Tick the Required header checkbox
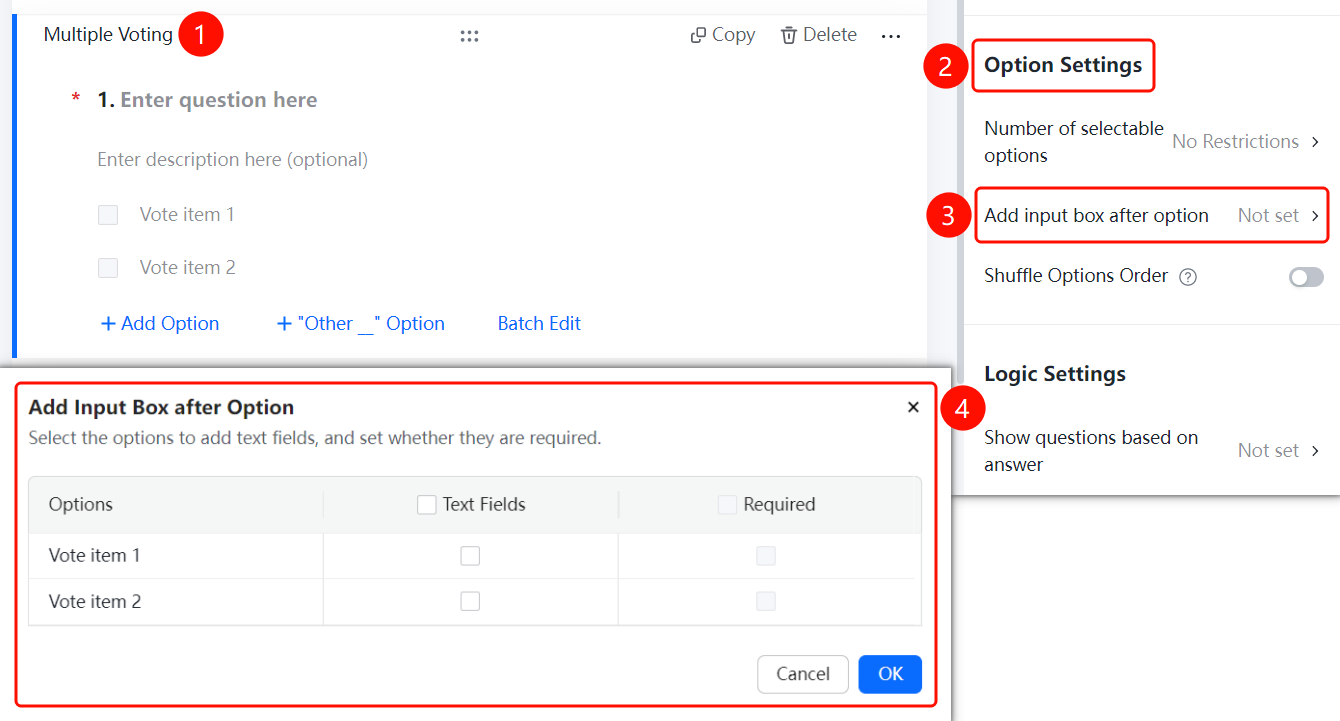Image resolution: width=1340 pixels, height=721 pixels. click(727, 505)
